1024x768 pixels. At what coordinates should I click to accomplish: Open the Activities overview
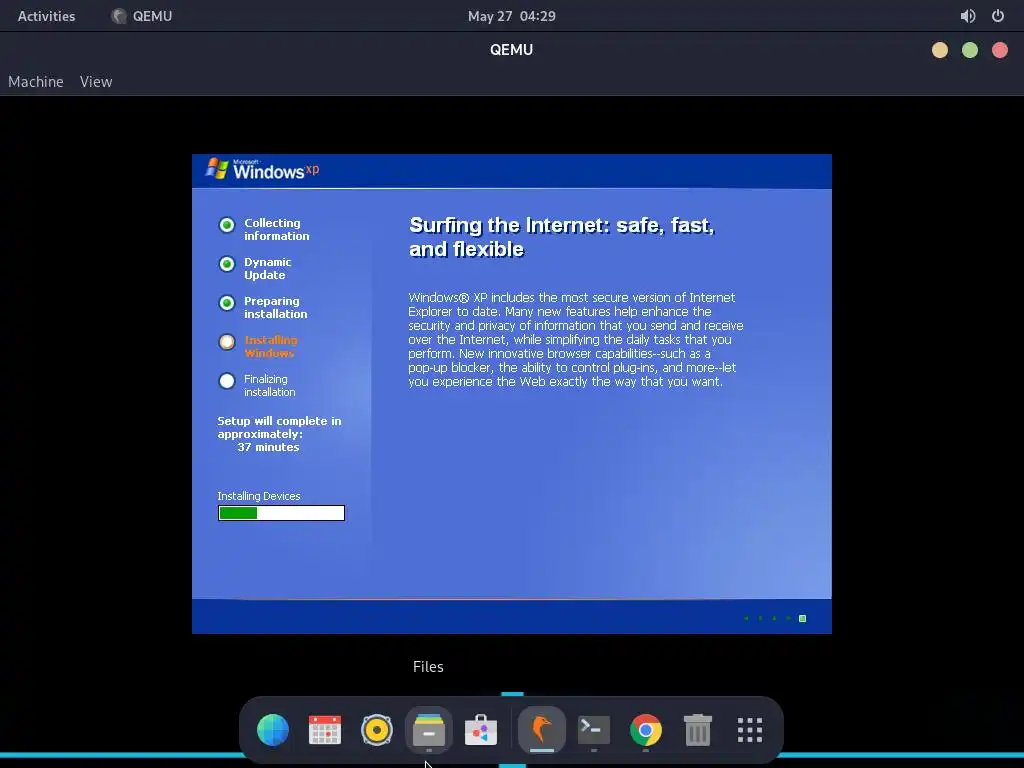pyautogui.click(x=46, y=16)
